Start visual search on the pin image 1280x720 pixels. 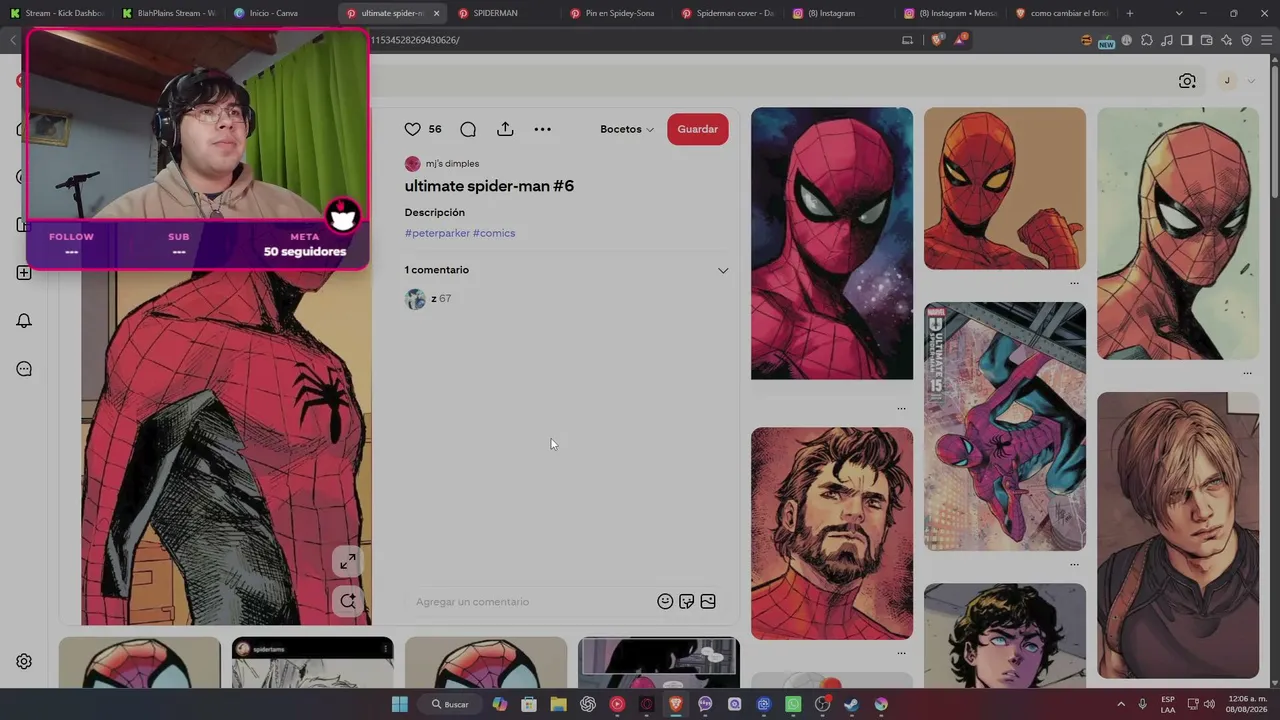tap(348, 601)
